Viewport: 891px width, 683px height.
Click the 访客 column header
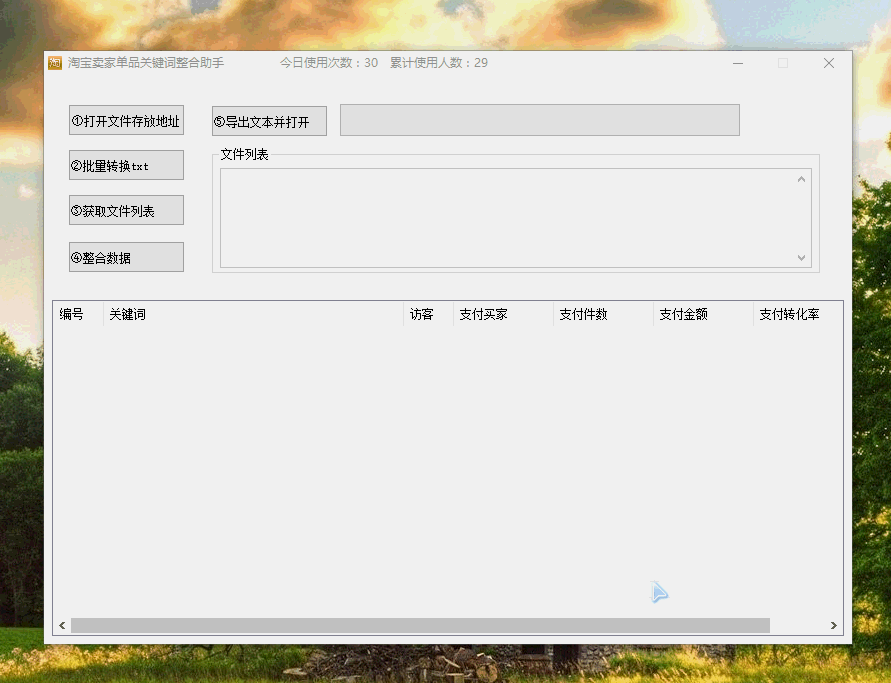[427, 314]
